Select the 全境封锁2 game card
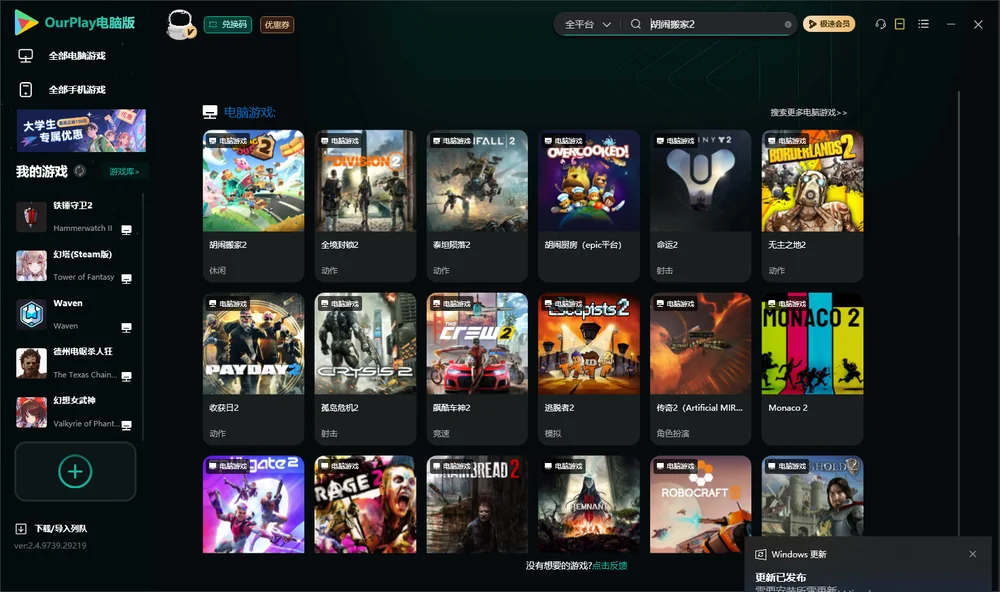This screenshot has height=592, width=1000. (365, 205)
